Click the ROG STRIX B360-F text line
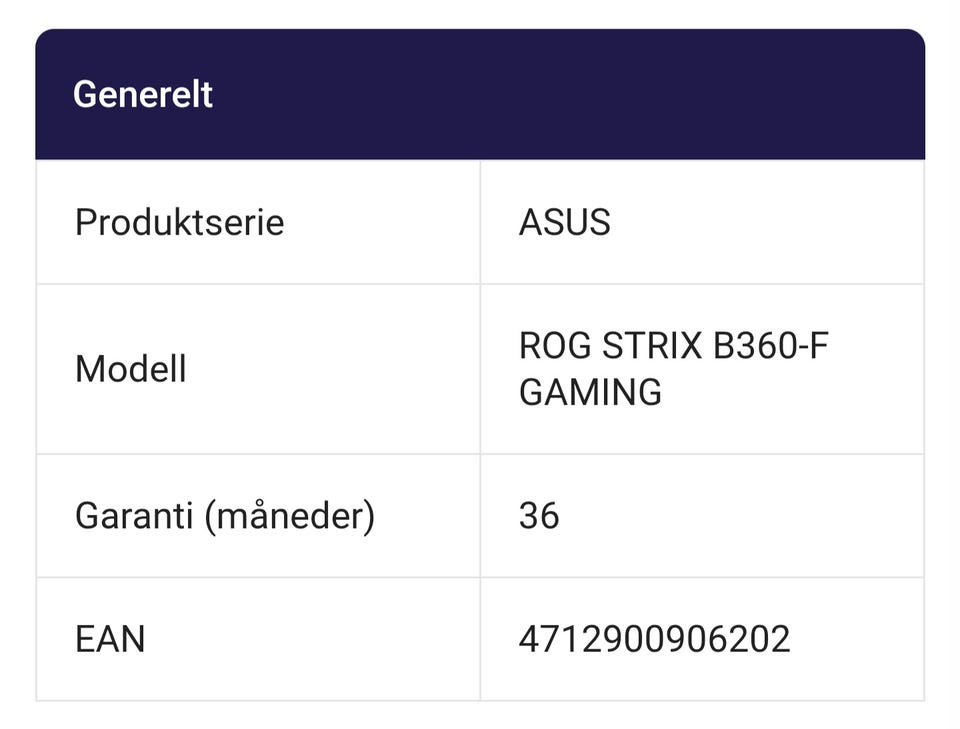 coord(673,346)
